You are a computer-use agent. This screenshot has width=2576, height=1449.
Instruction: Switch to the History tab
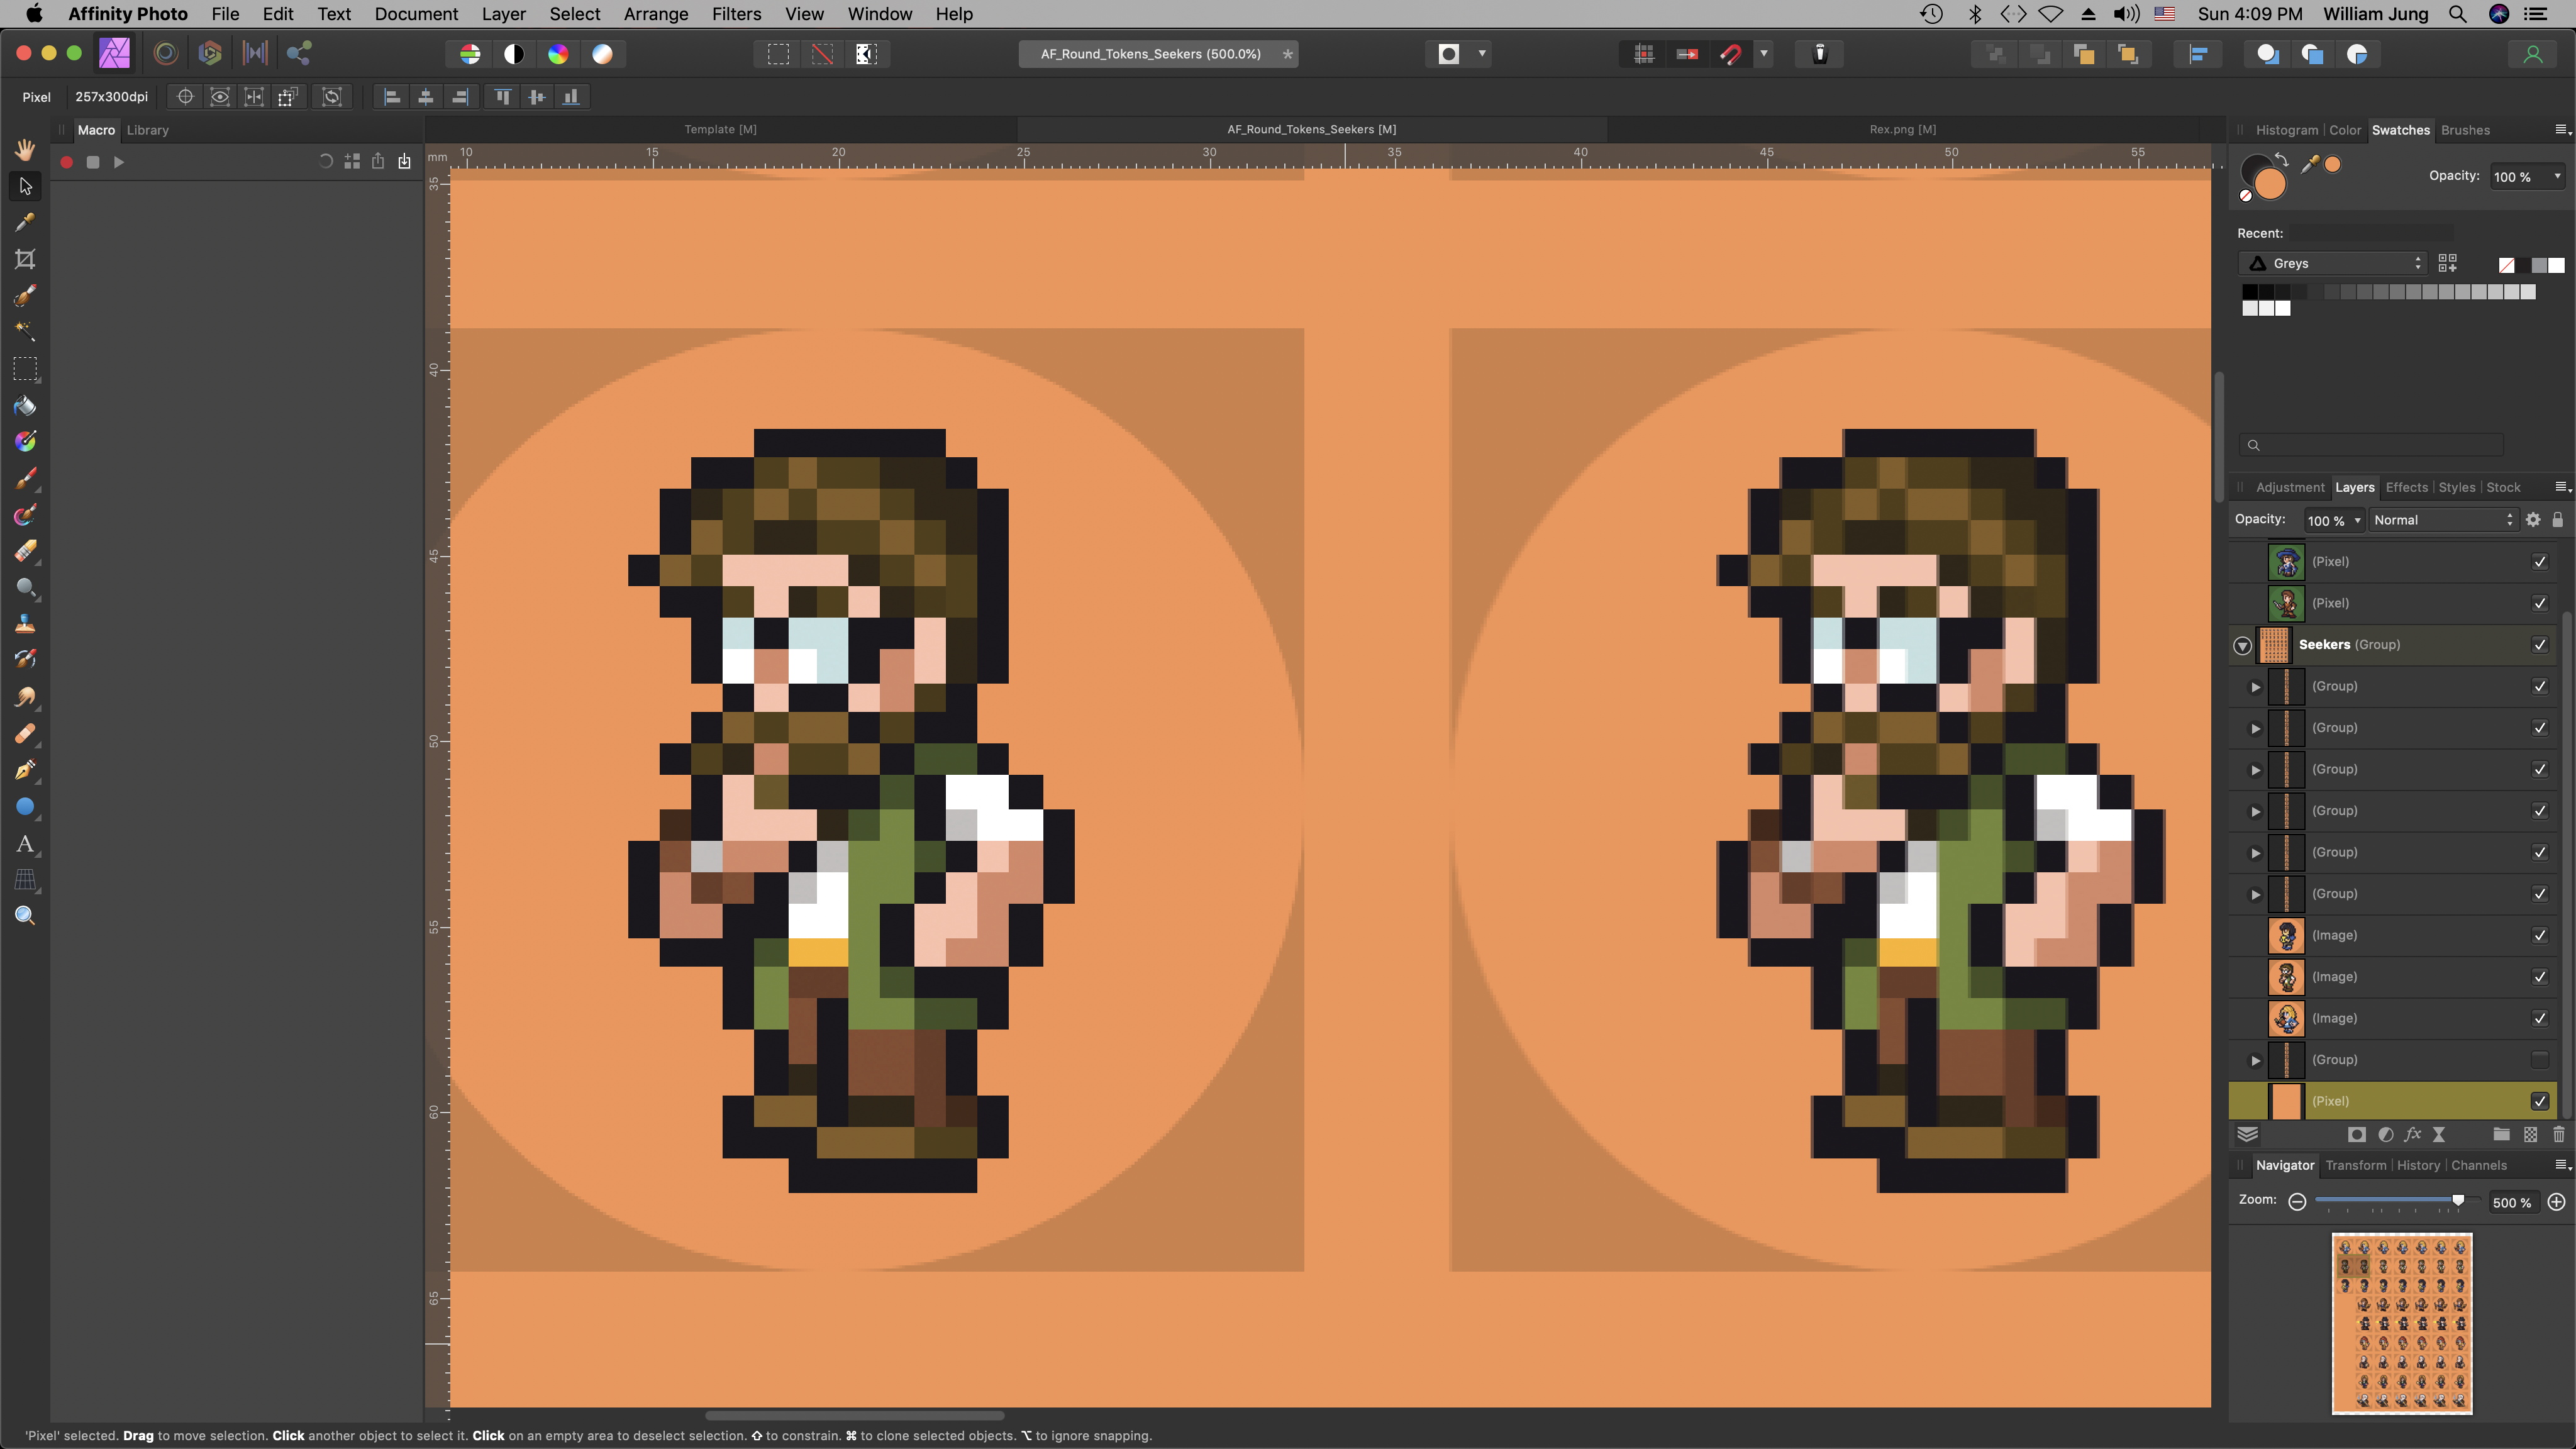pos(2418,1165)
